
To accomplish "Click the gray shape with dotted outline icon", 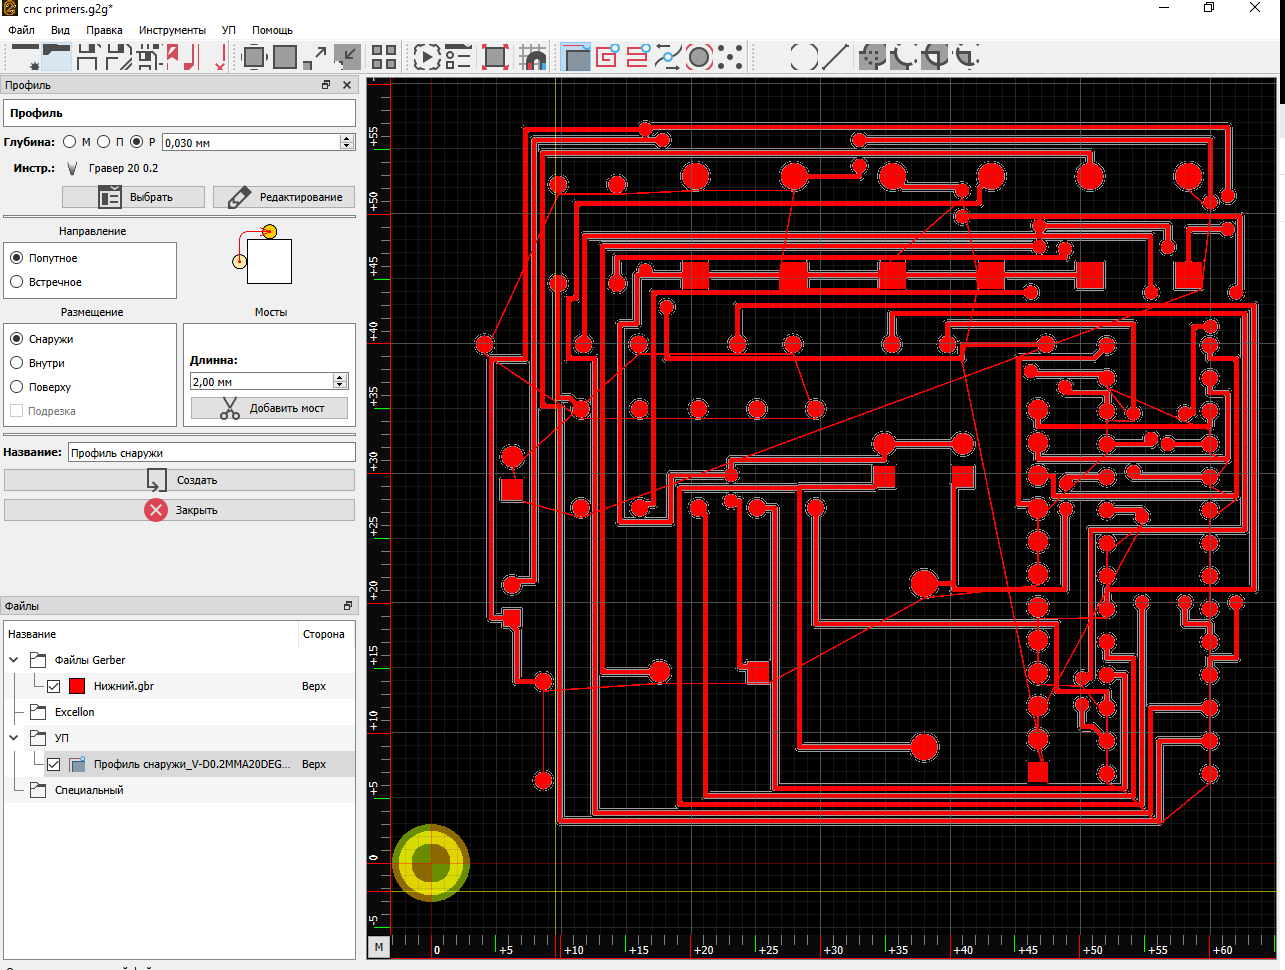I will pyautogui.click(x=872, y=57).
